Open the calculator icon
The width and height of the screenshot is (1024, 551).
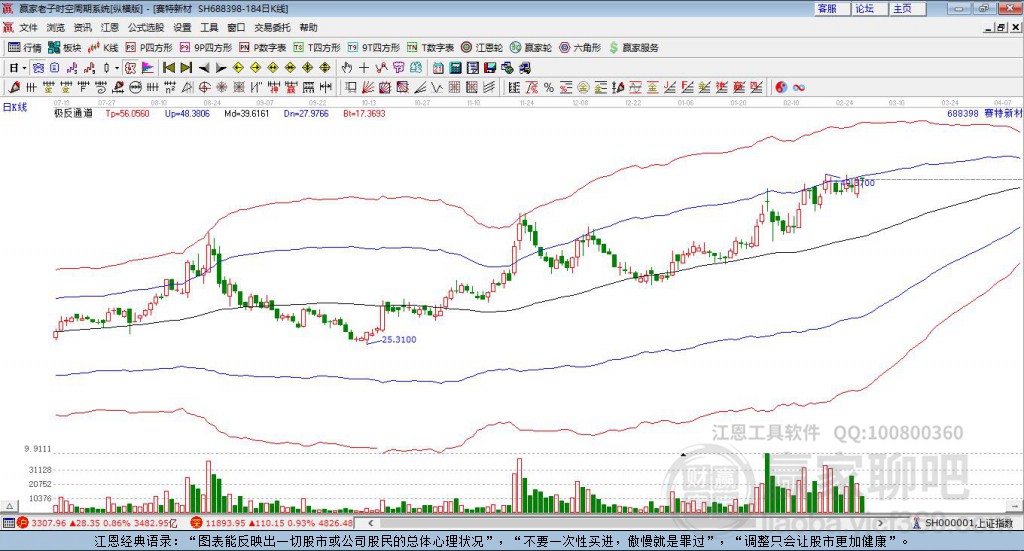tap(455, 68)
